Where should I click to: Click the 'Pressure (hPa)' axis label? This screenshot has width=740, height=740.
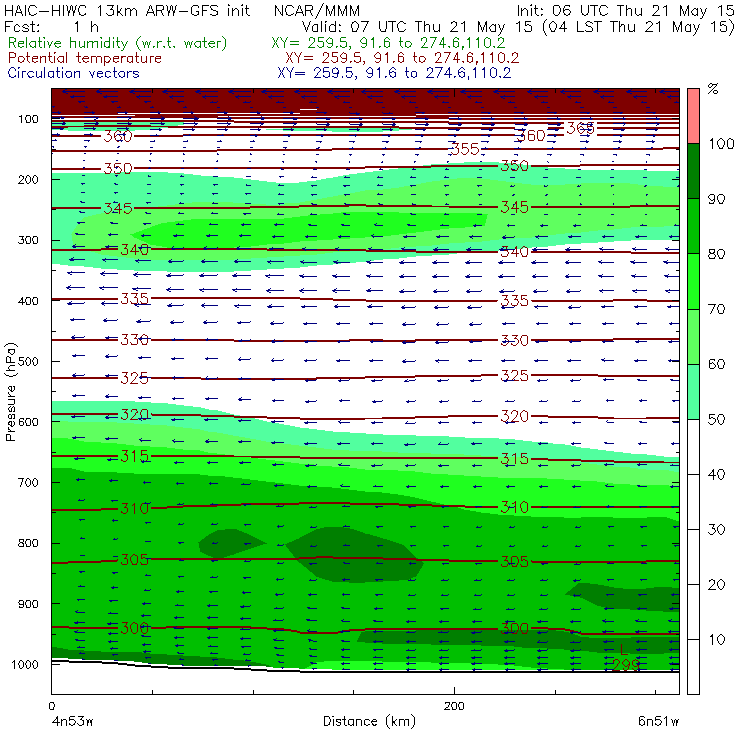[x=10, y=392]
